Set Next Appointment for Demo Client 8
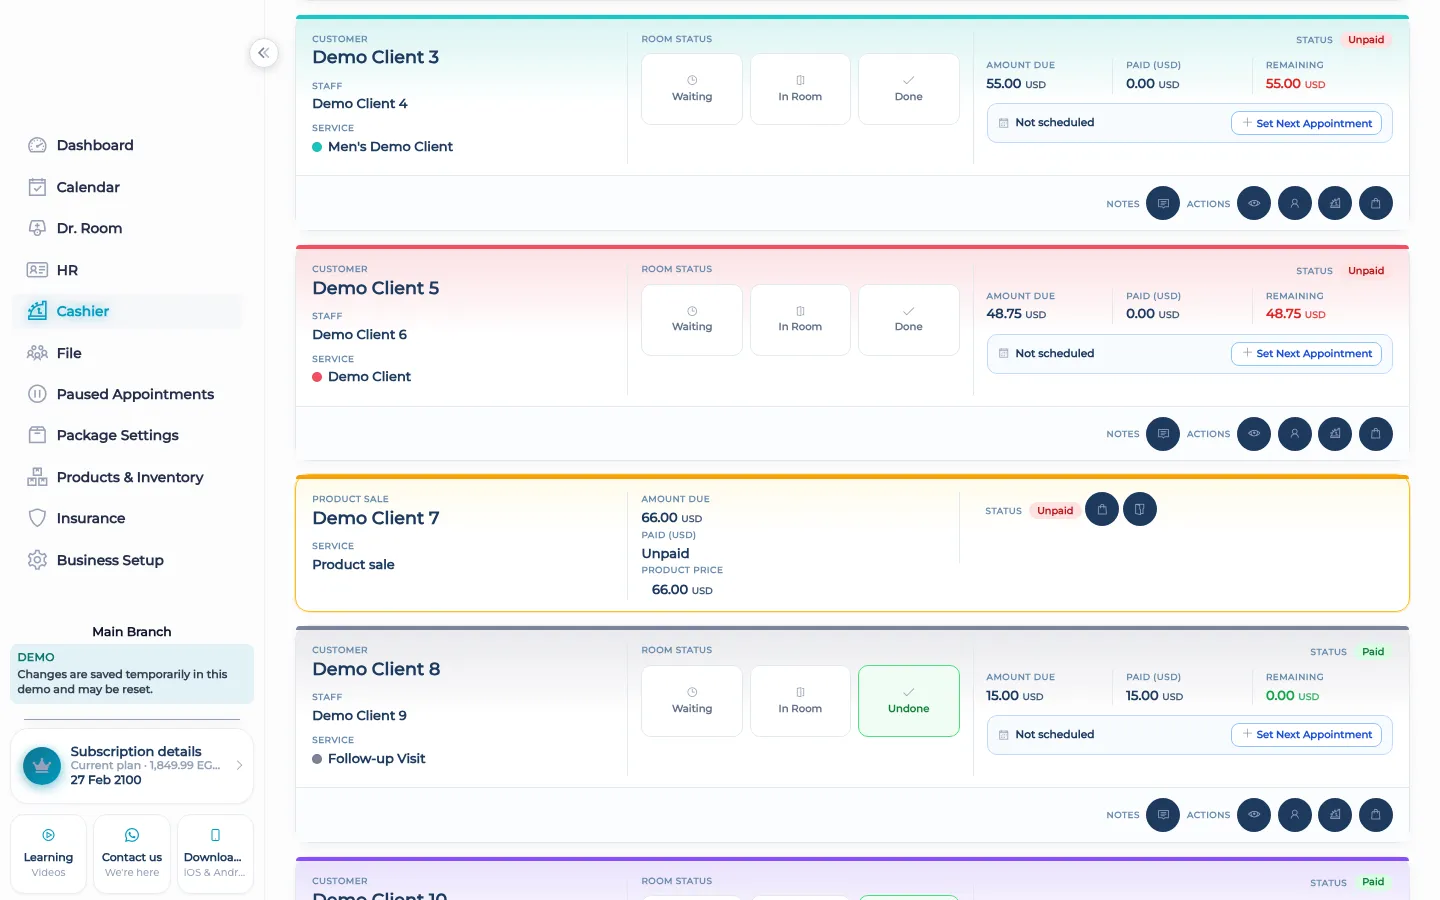 1306,734
